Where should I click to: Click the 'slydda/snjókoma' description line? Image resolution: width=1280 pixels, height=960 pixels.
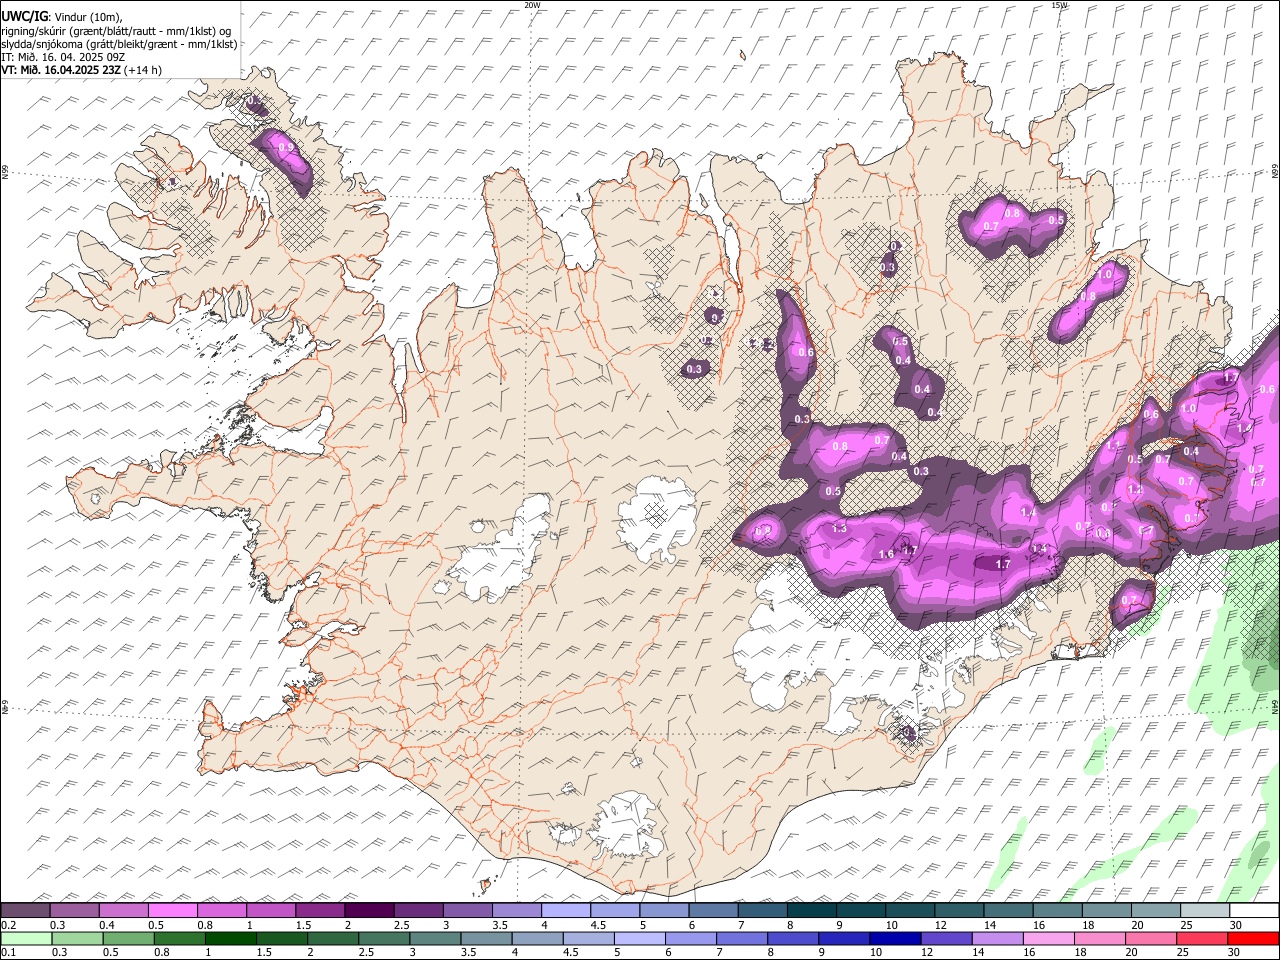click(x=119, y=44)
